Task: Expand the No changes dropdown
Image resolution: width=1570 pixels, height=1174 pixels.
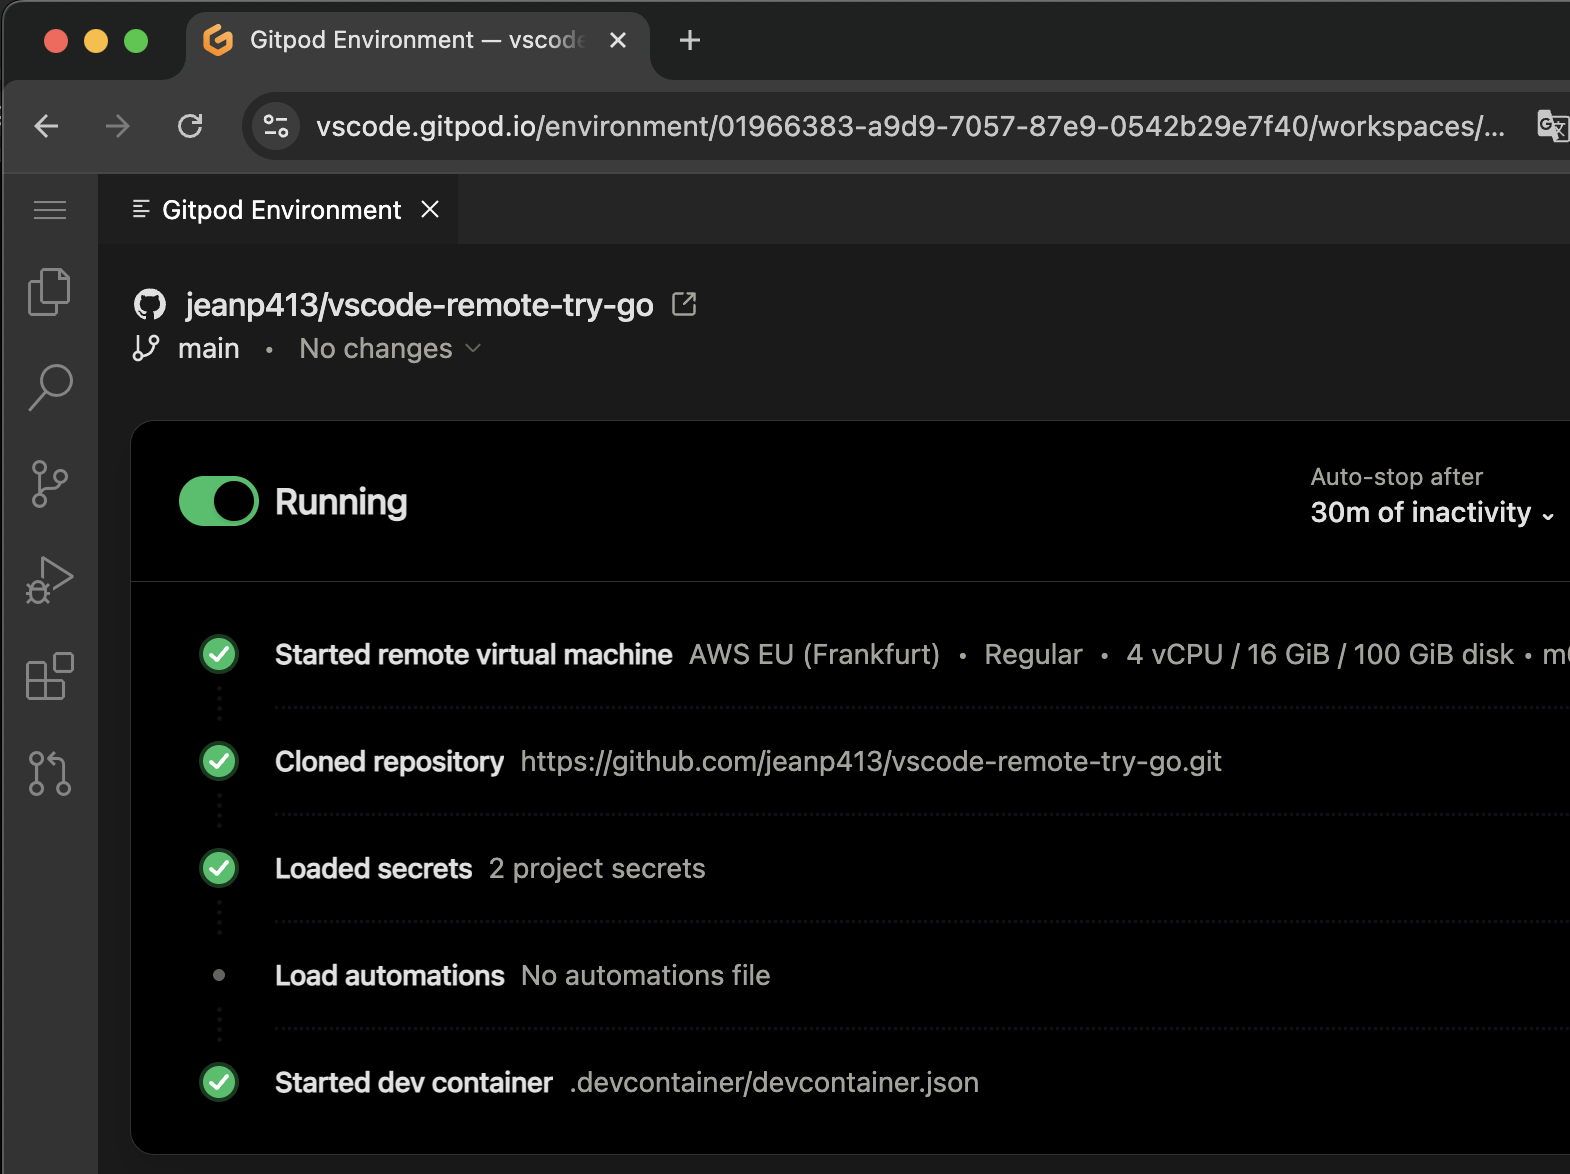Action: click(x=390, y=348)
